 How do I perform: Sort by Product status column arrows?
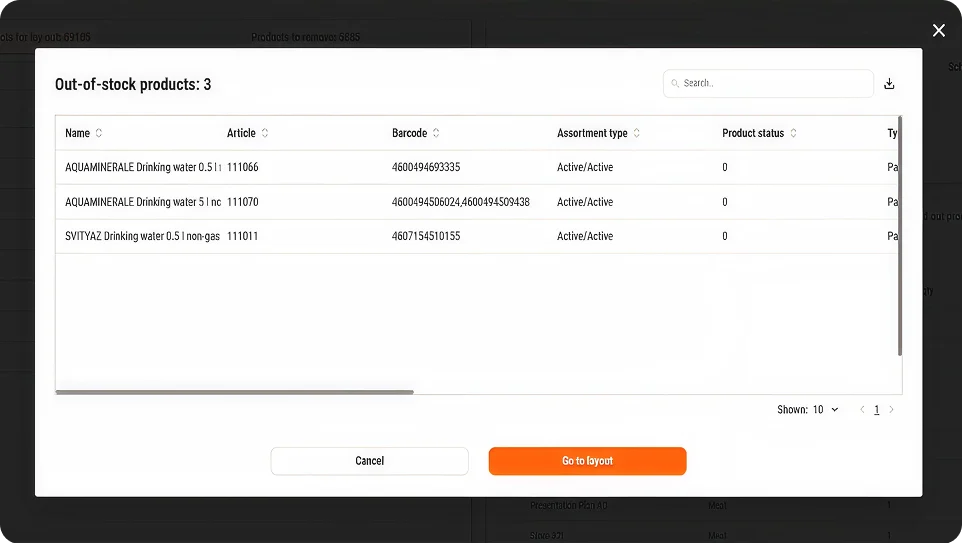point(793,133)
